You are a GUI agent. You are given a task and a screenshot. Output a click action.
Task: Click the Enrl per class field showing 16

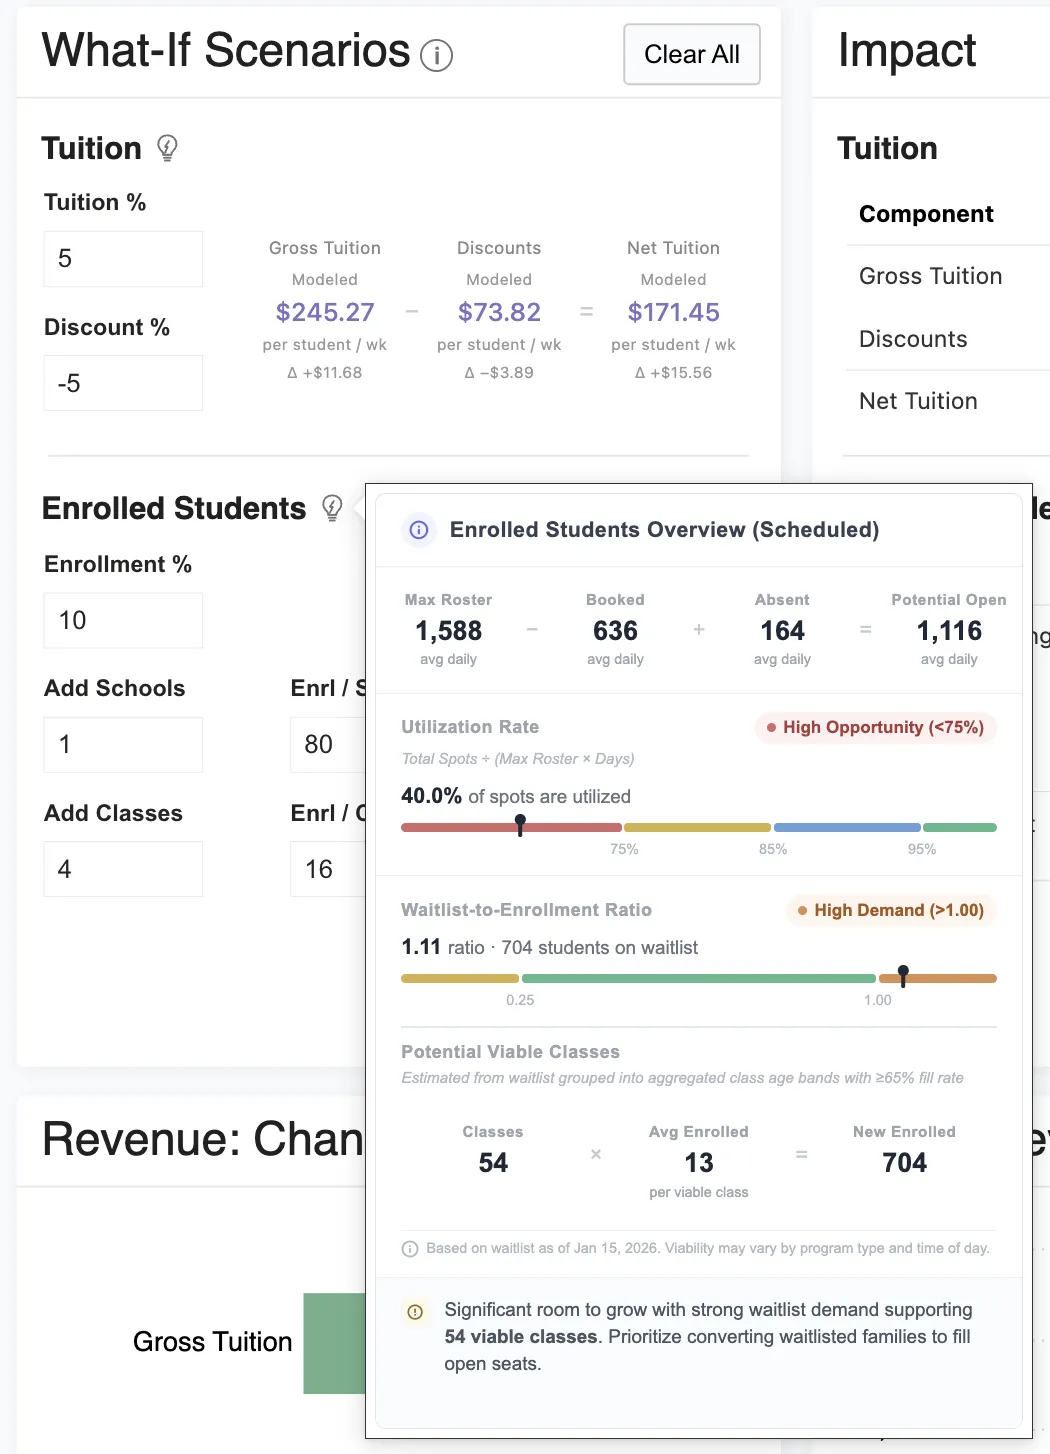[328, 869]
